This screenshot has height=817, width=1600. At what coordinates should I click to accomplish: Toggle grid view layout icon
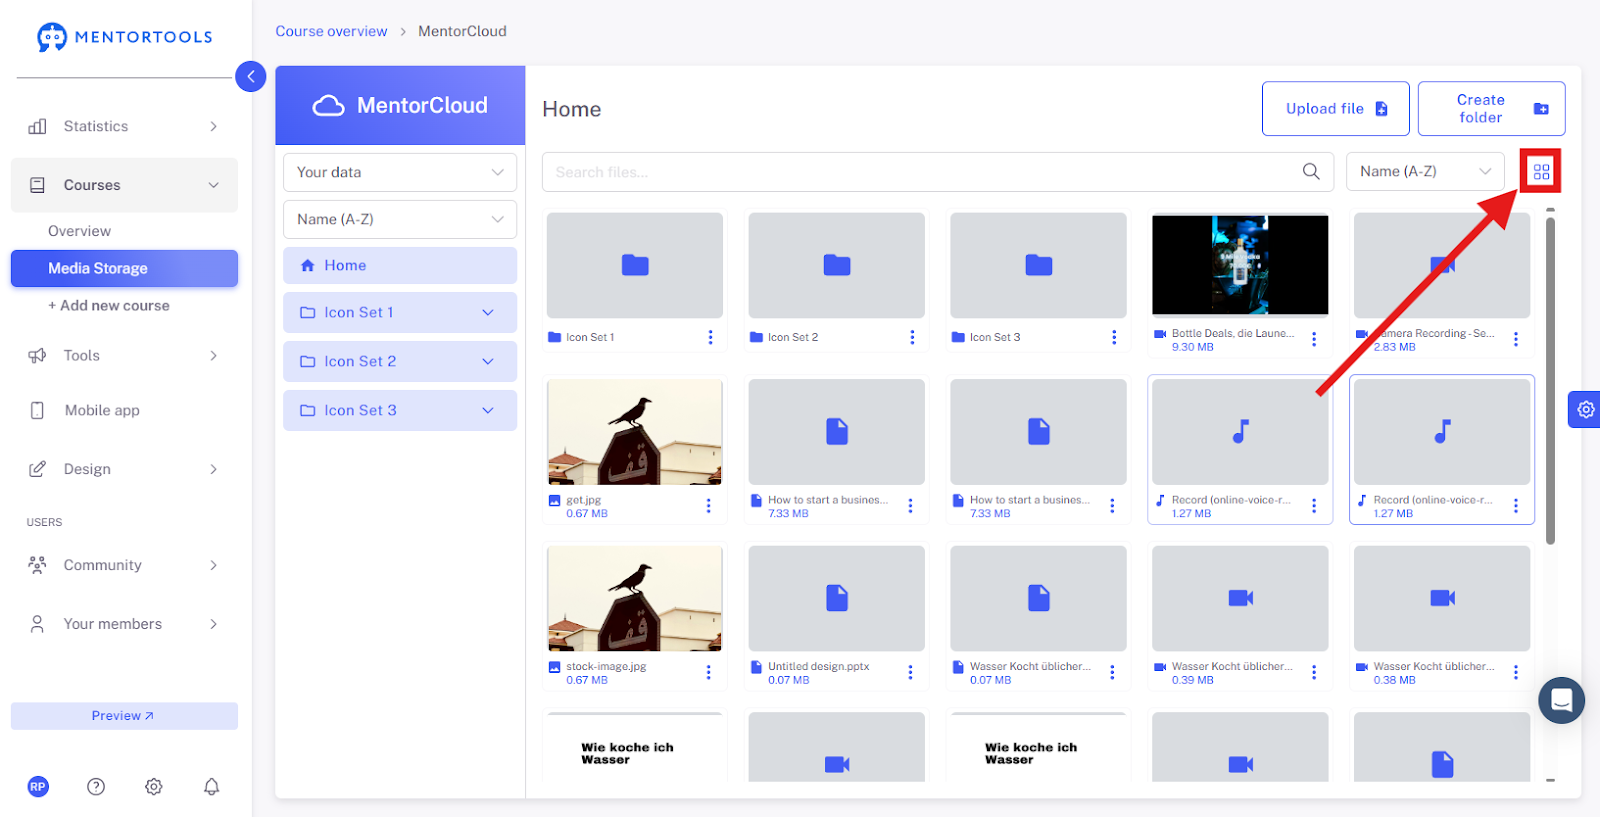(x=1541, y=172)
